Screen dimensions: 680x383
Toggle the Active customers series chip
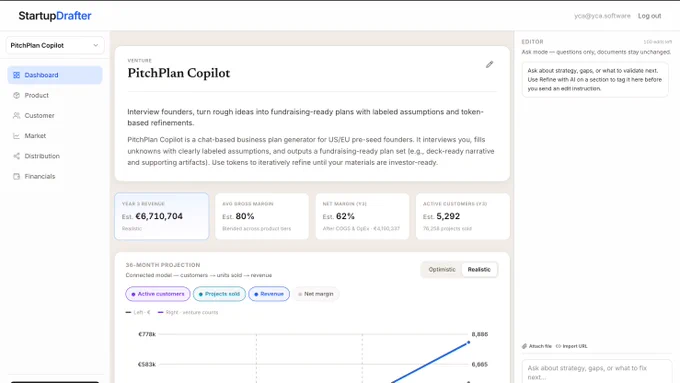(x=158, y=294)
